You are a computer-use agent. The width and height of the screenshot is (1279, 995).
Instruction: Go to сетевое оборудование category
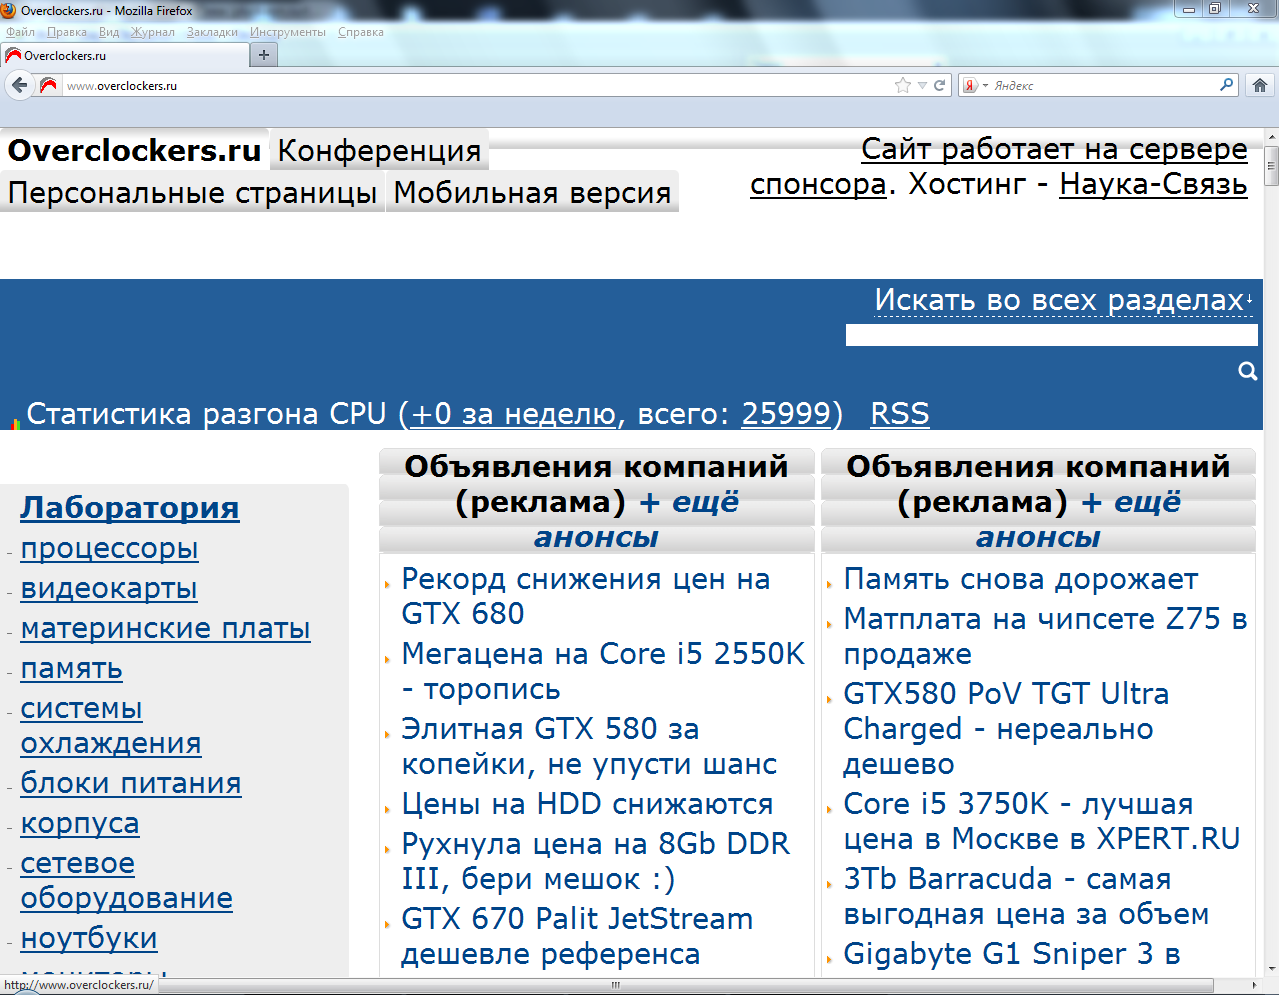point(126,881)
